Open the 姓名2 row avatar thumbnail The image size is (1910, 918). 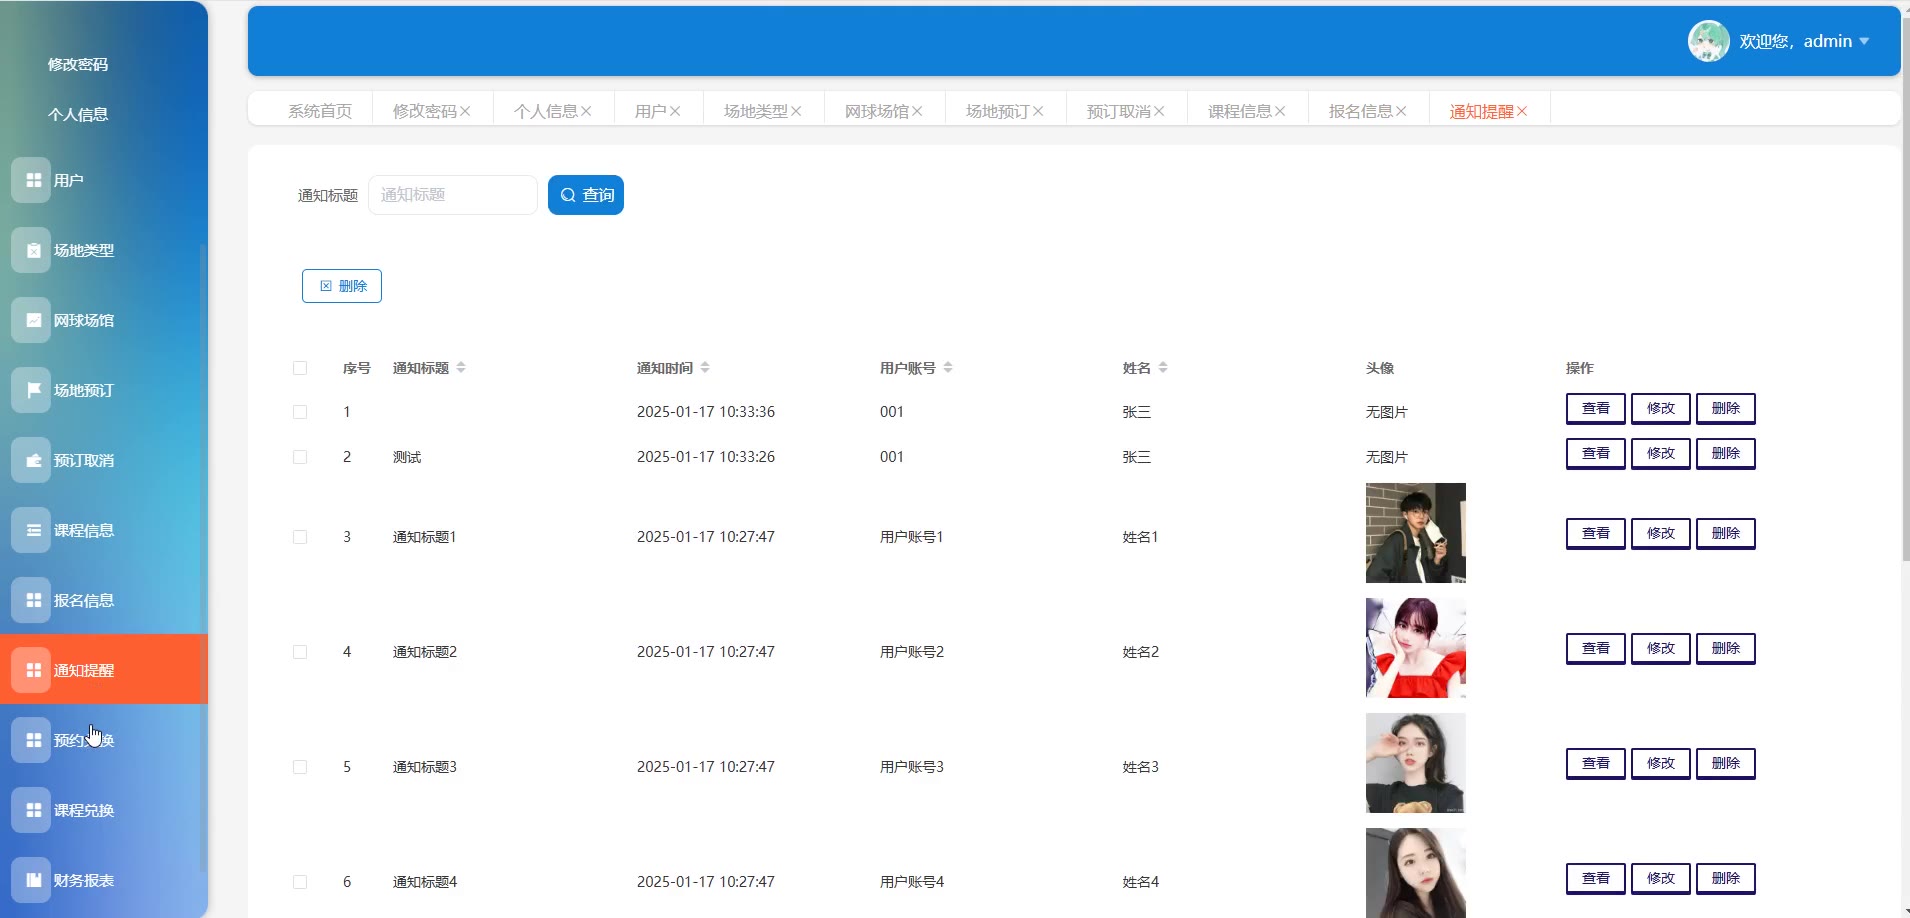[x=1416, y=648]
